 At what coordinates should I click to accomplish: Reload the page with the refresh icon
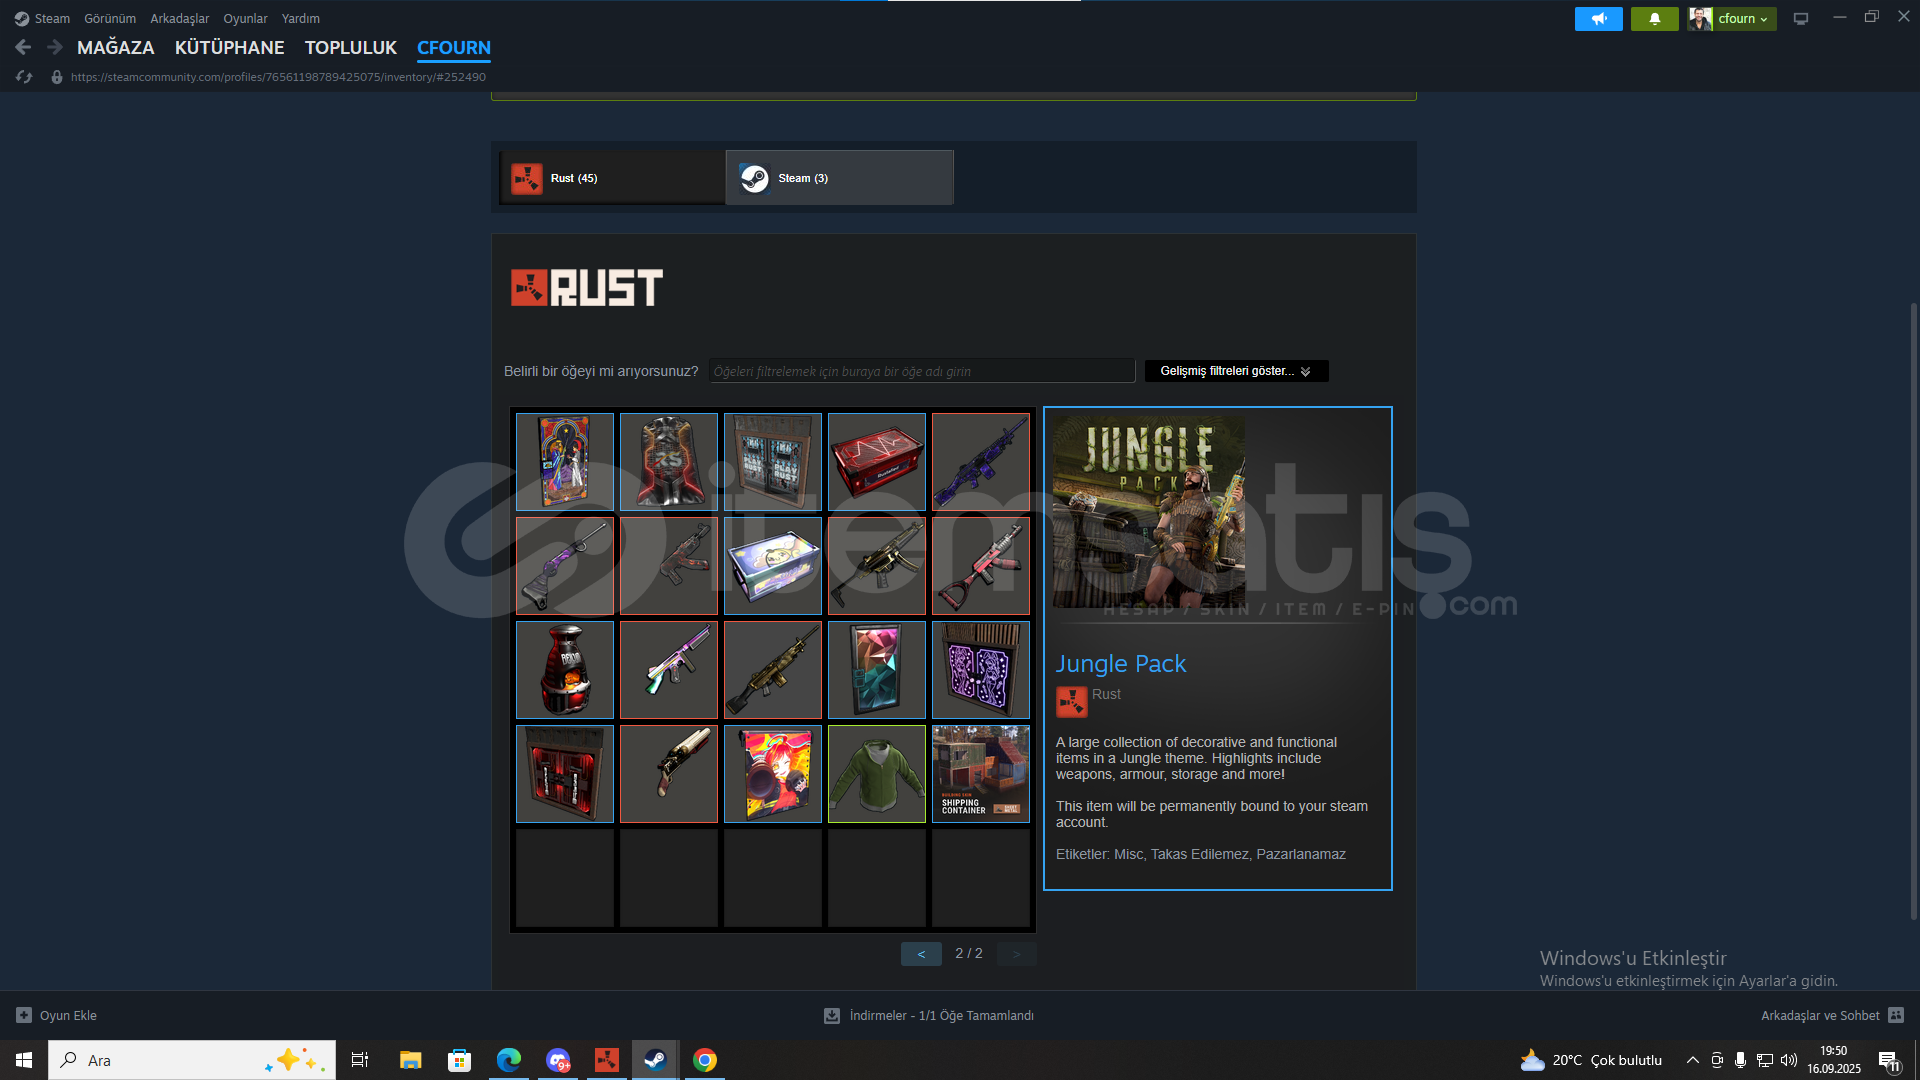[24, 77]
